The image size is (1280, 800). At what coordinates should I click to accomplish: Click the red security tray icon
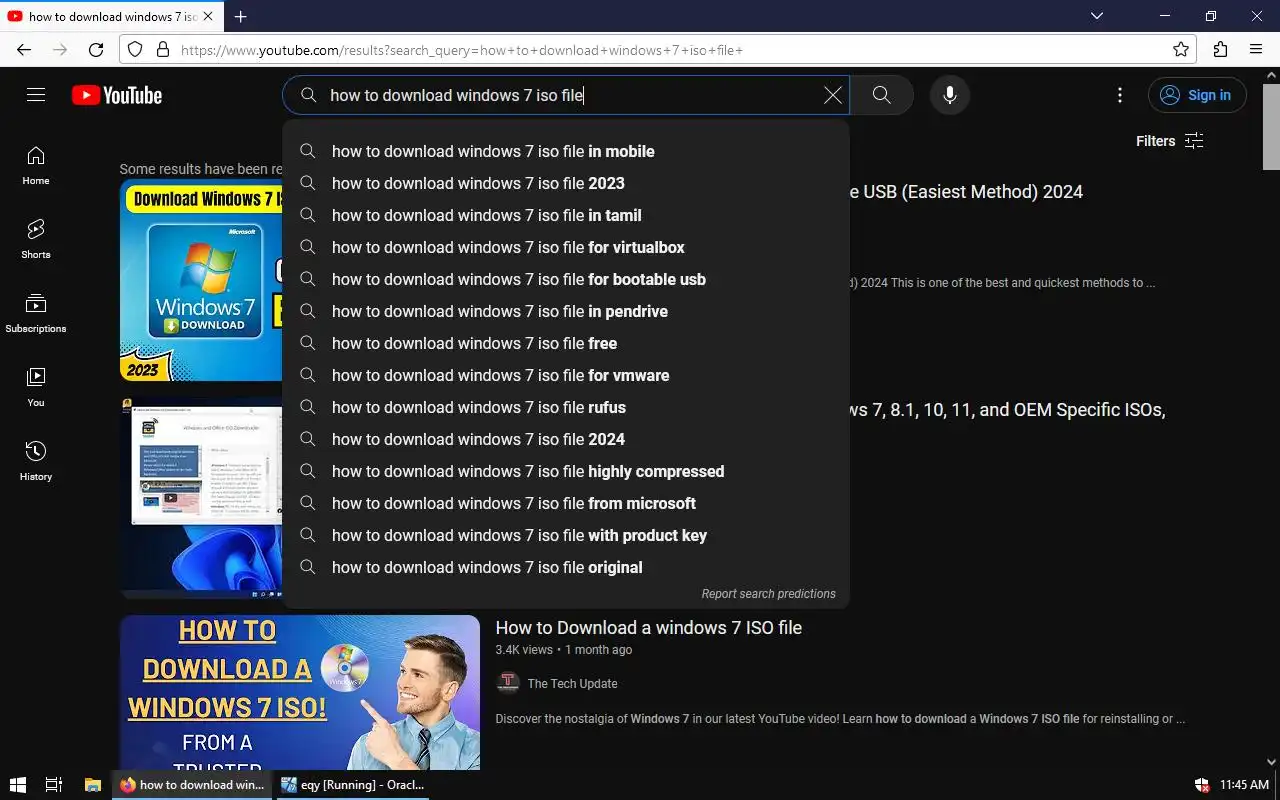point(1202,785)
